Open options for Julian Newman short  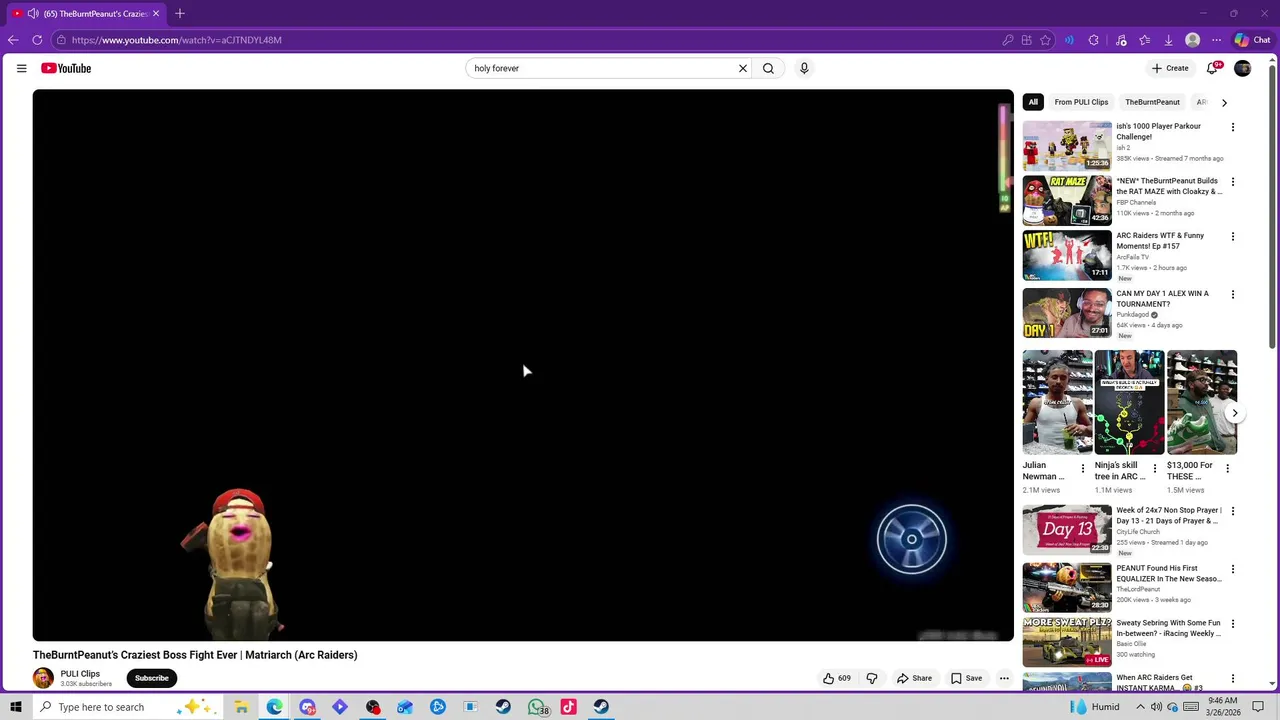(x=1082, y=468)
